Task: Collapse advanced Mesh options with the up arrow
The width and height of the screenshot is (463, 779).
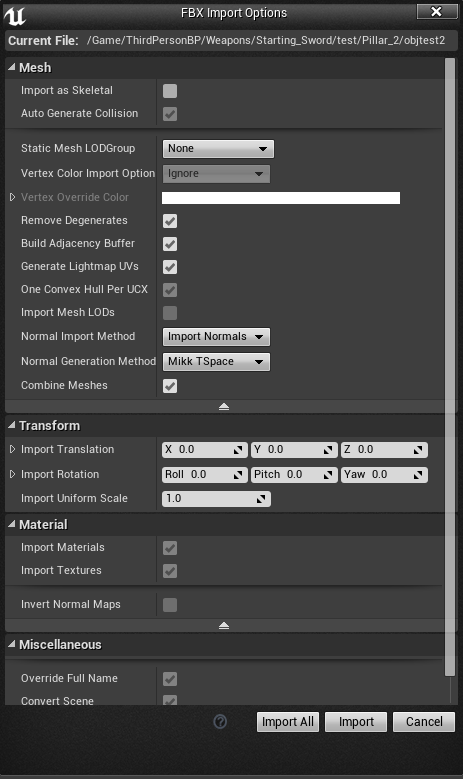Action: [224, 406]
